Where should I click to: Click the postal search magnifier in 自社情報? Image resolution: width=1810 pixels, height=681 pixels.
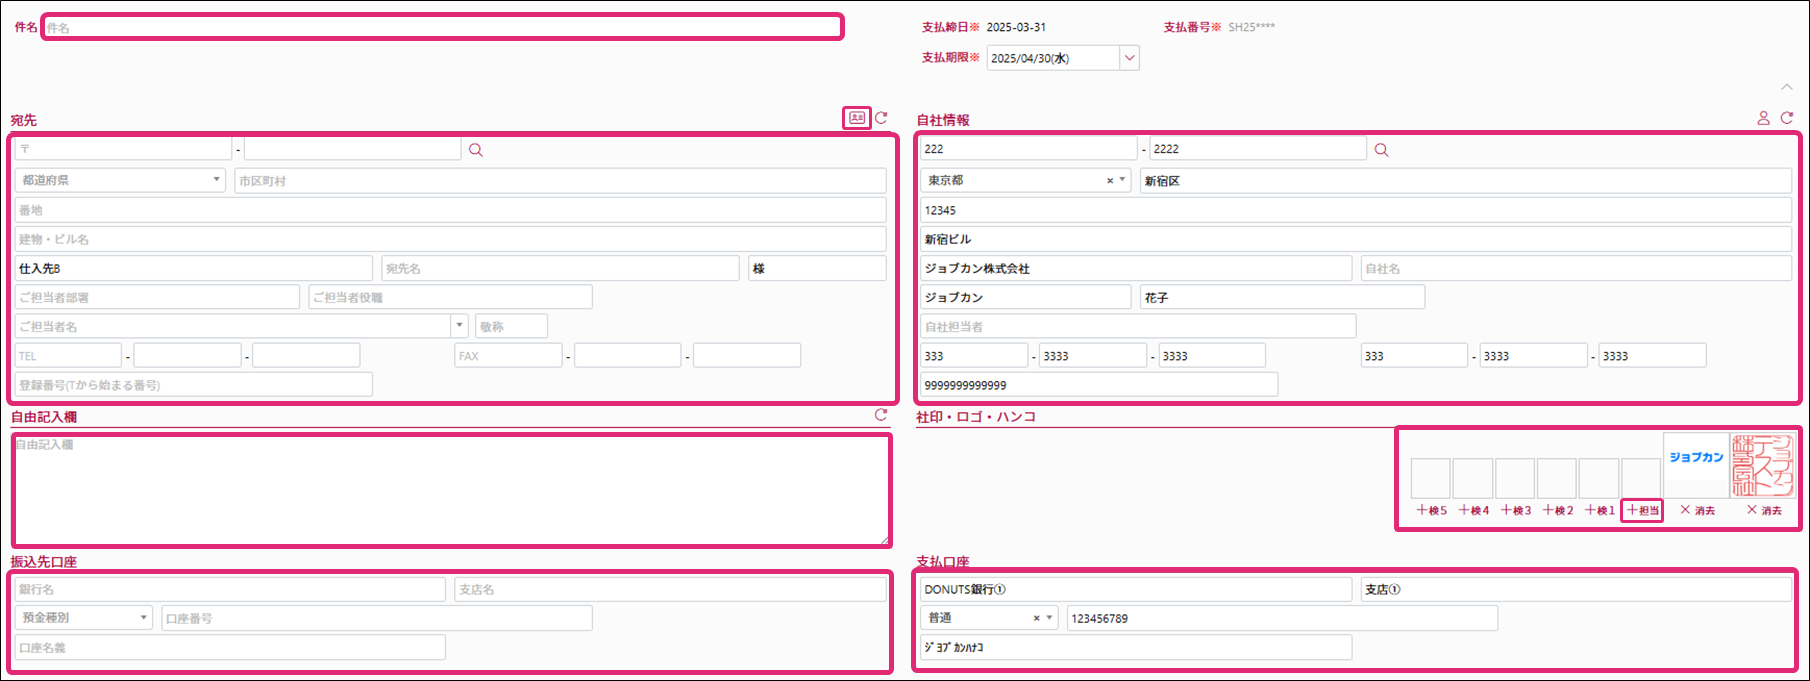pos(1381,150)
